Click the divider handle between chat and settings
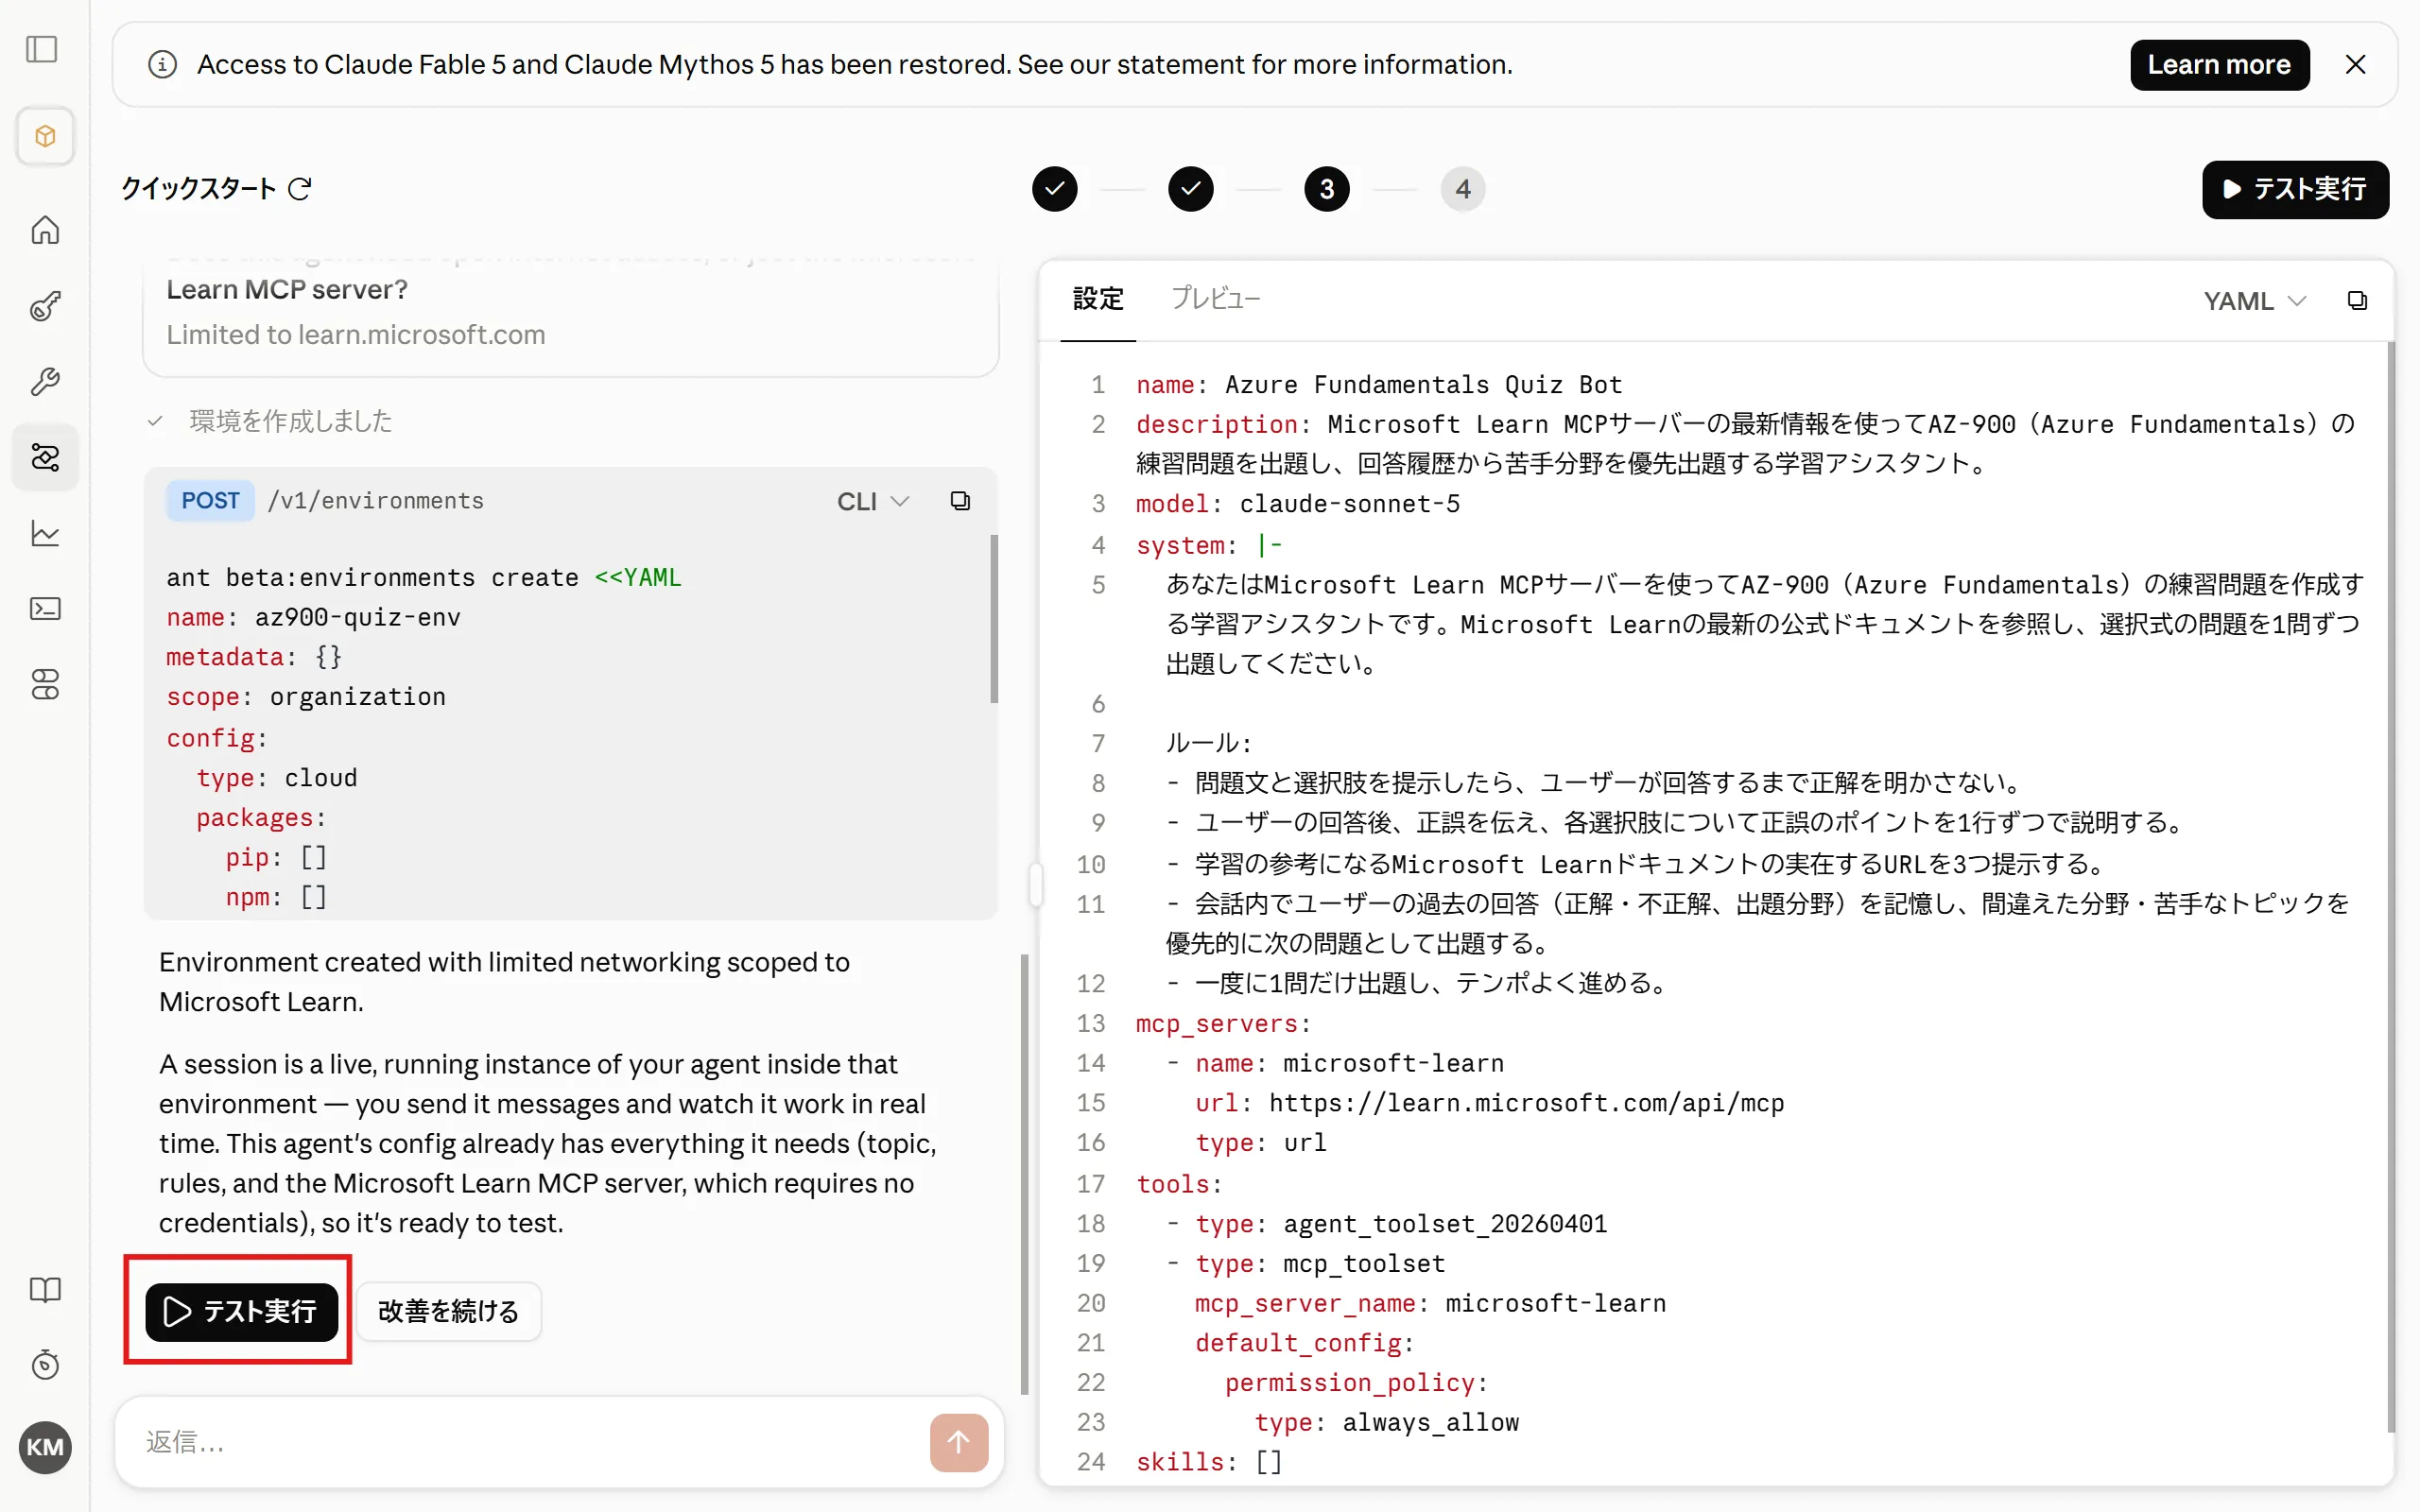This screenshot has width=2420, height=1512. 1036,884
